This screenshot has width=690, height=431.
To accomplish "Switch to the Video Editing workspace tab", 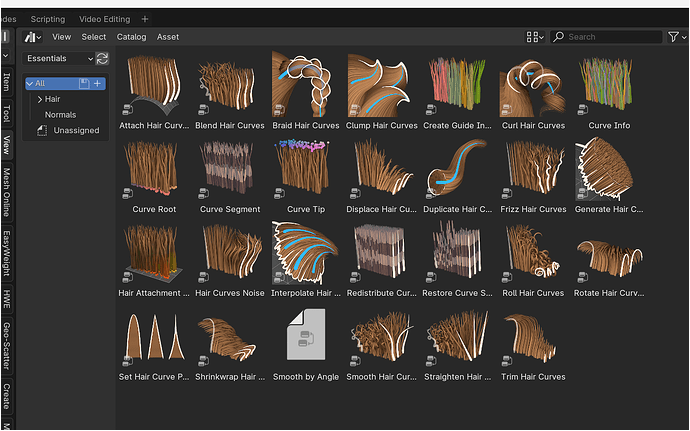I will pyautogui.click(x=104, y=19).
